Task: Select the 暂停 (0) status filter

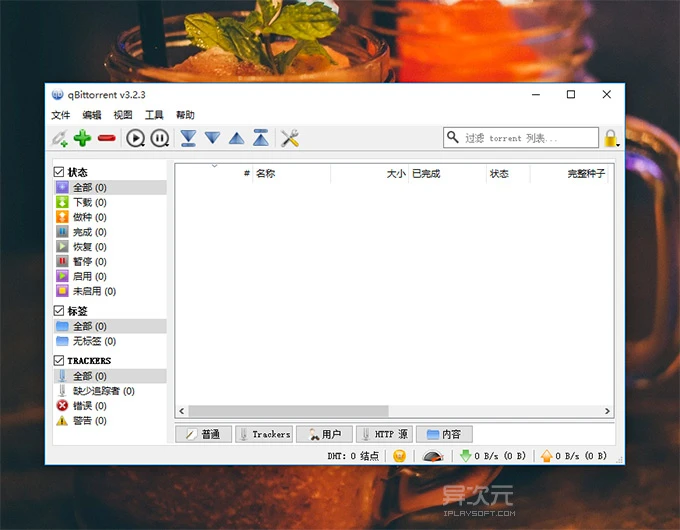Action: tap(110, 261)
